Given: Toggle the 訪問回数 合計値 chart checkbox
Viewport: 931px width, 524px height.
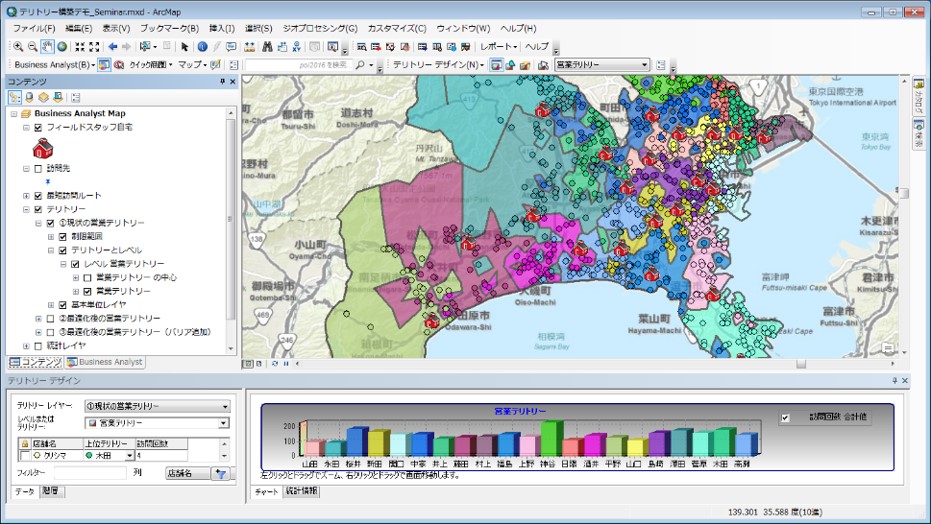Looking at the screenshot, I should 785,418.
